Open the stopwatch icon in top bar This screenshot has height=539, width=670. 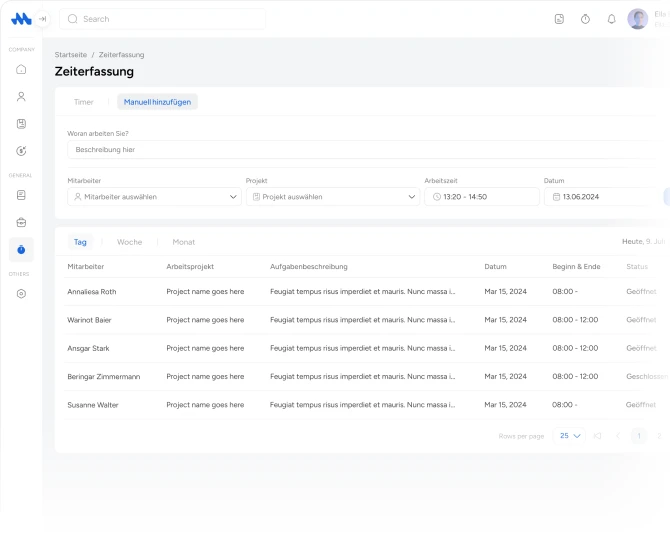pos(585,19)
